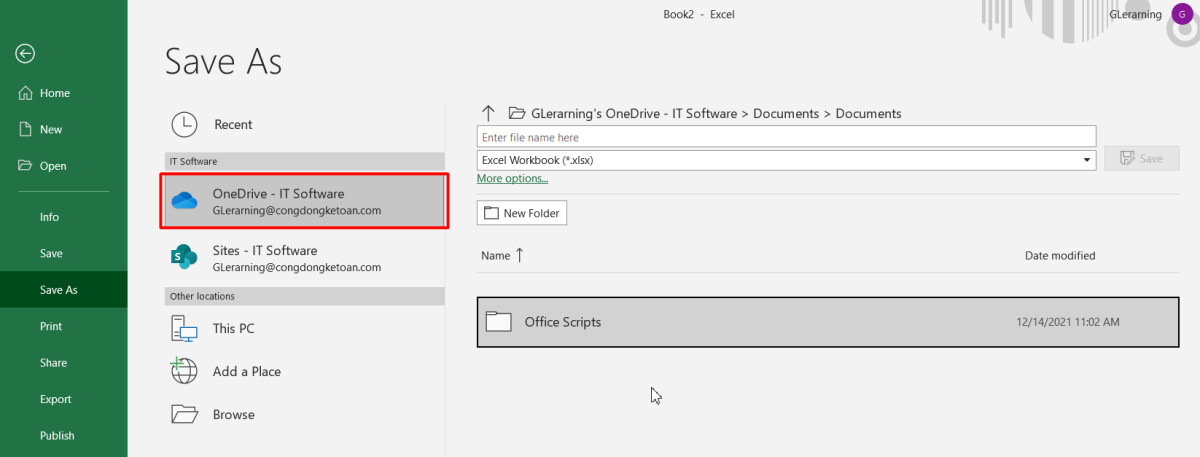Click the SharePoint Sites icon

point(184,258)
